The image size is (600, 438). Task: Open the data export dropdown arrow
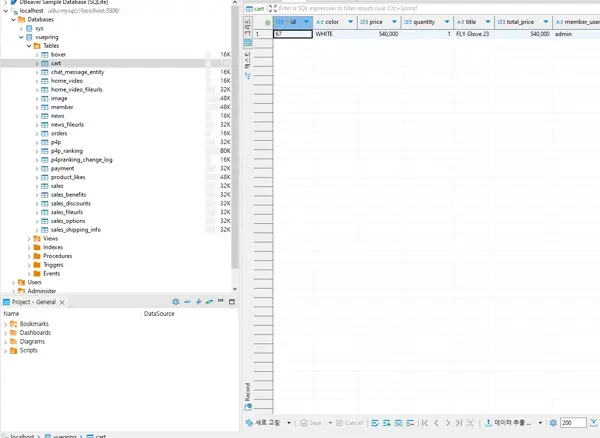541,423
